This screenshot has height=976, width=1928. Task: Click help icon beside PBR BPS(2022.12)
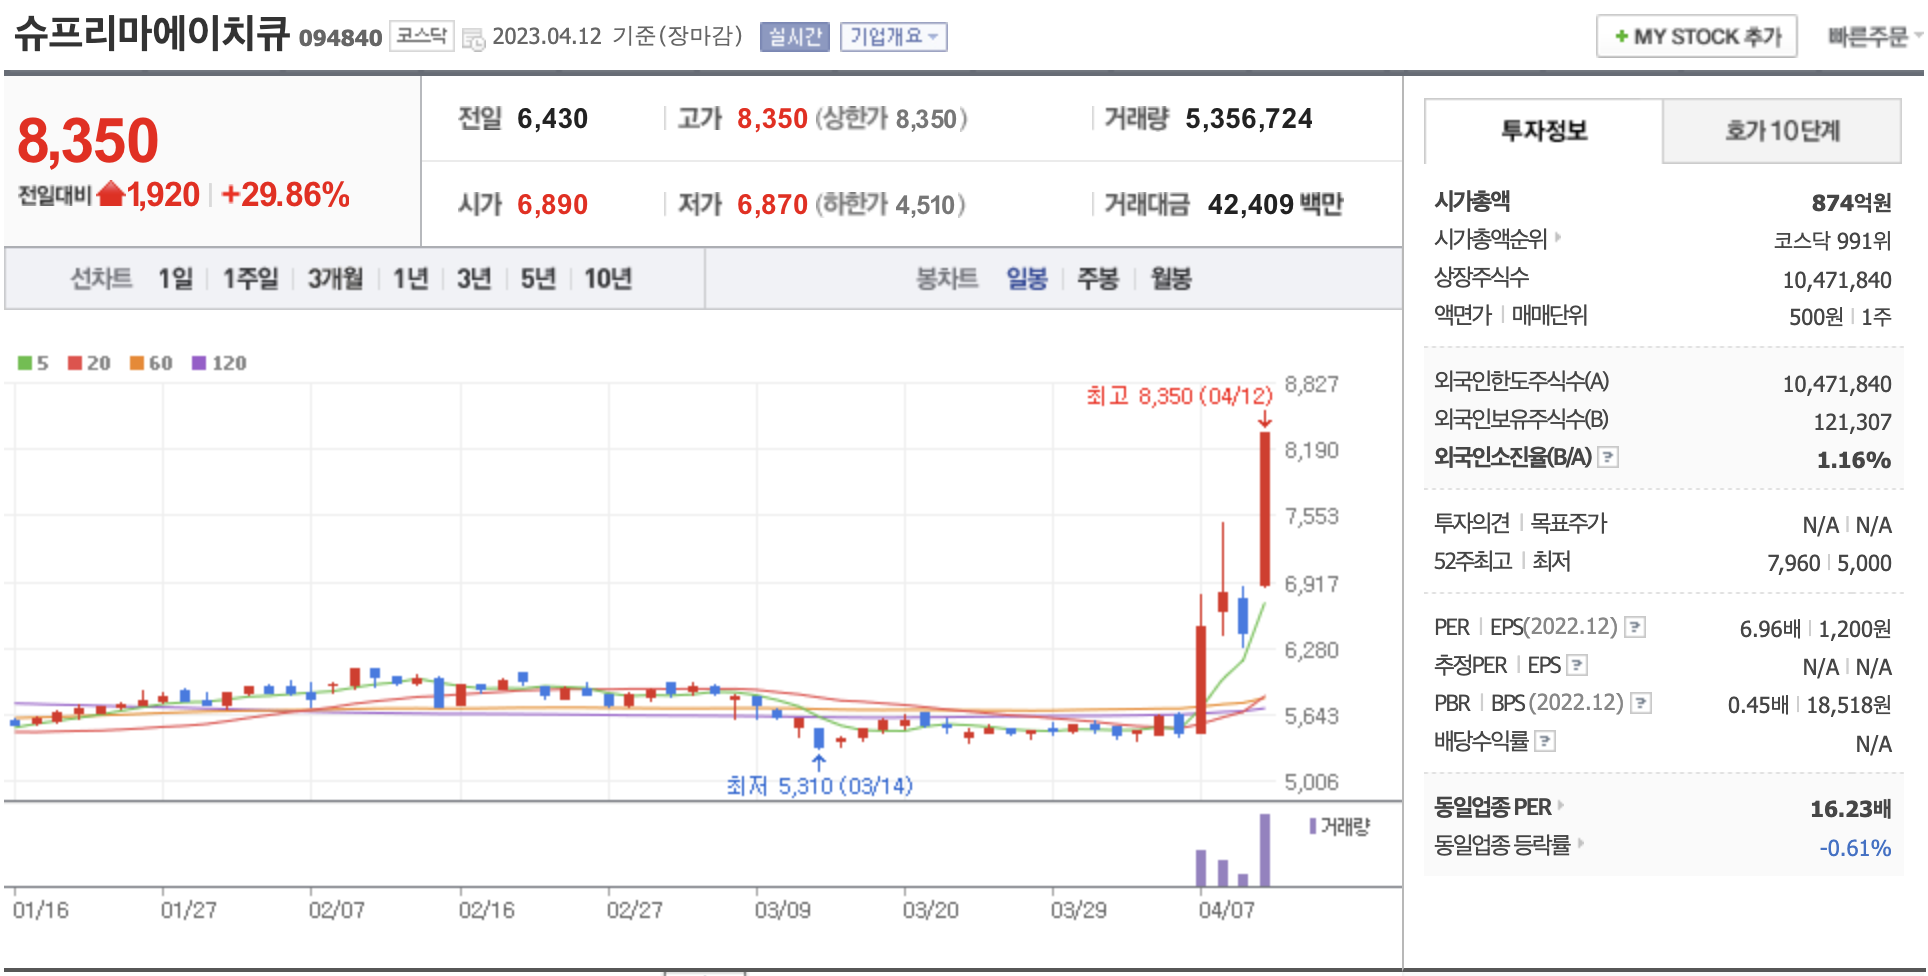click(x=1641, y=703)
